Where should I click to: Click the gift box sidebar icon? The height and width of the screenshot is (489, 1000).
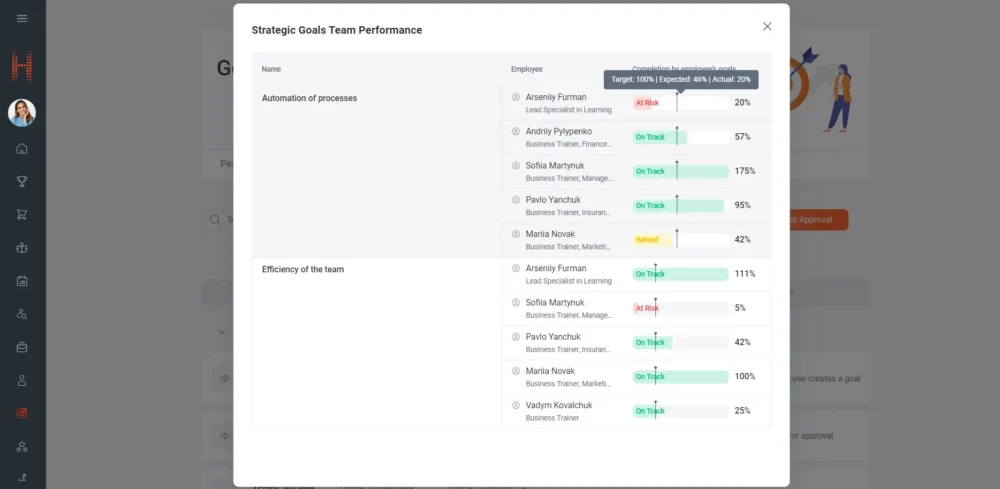22,248
